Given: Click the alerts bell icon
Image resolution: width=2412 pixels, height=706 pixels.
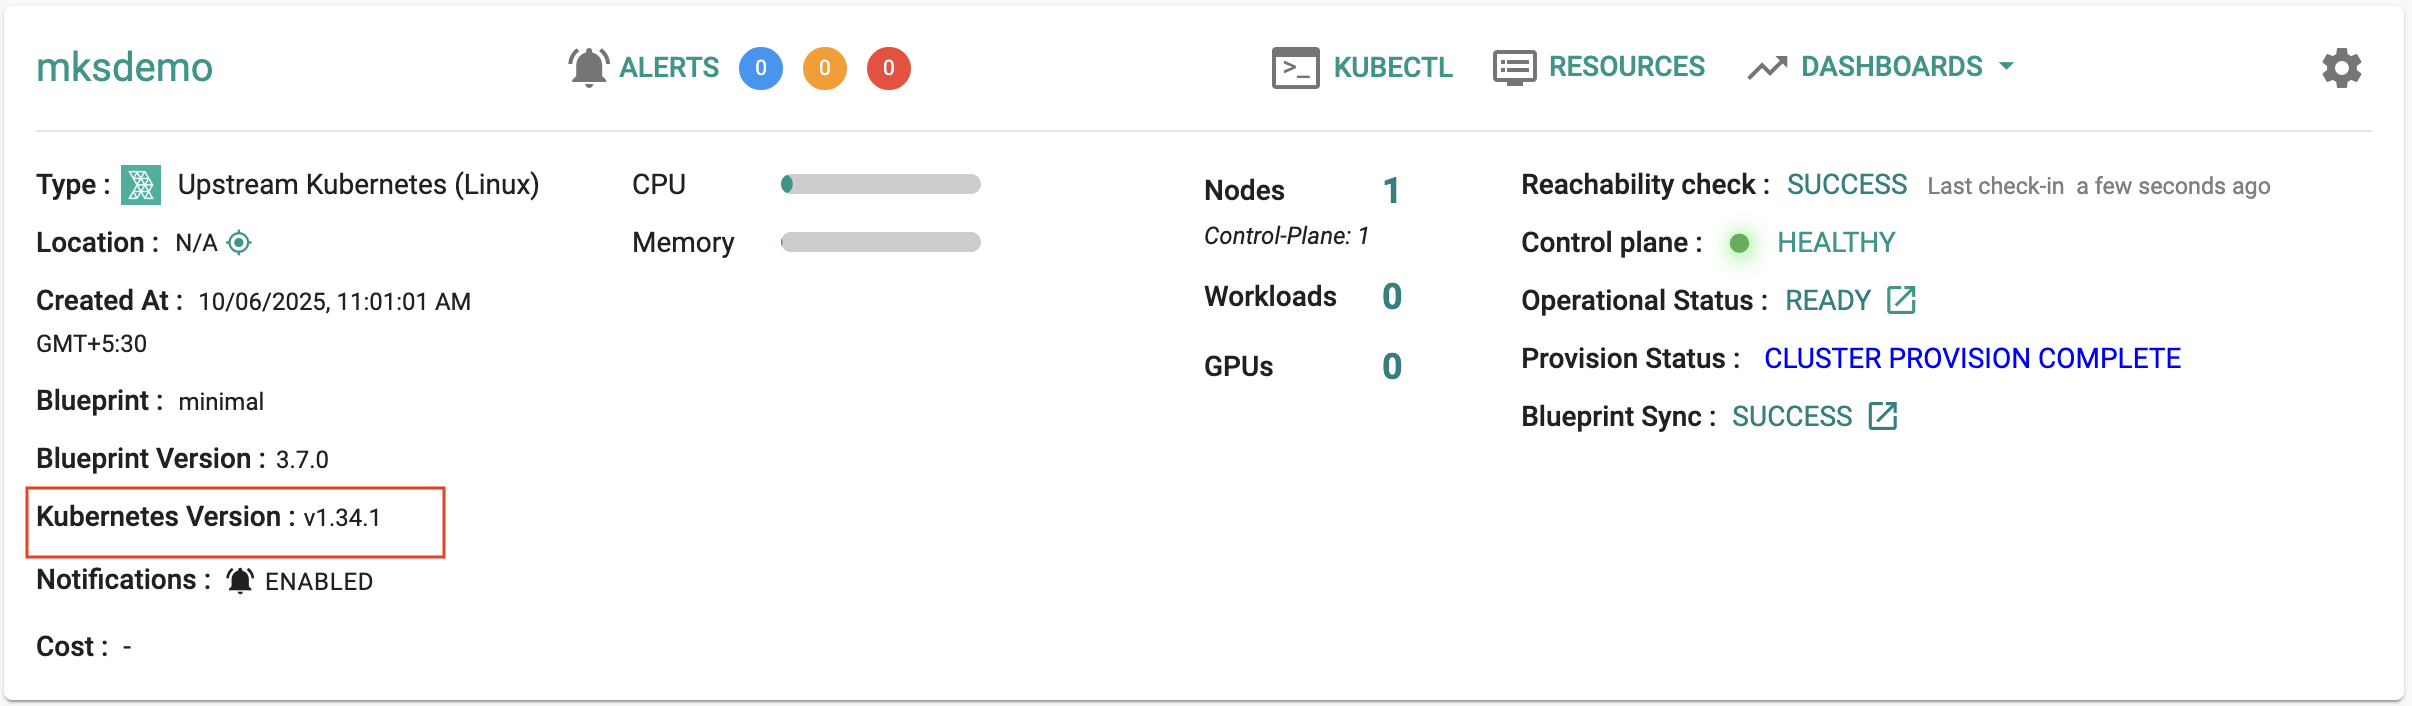Looking at the screenshot, I should coord(588,68).
